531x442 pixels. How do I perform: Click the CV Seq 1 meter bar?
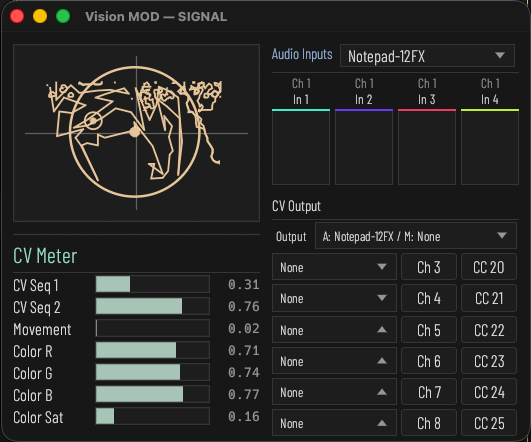pos(153,284)
